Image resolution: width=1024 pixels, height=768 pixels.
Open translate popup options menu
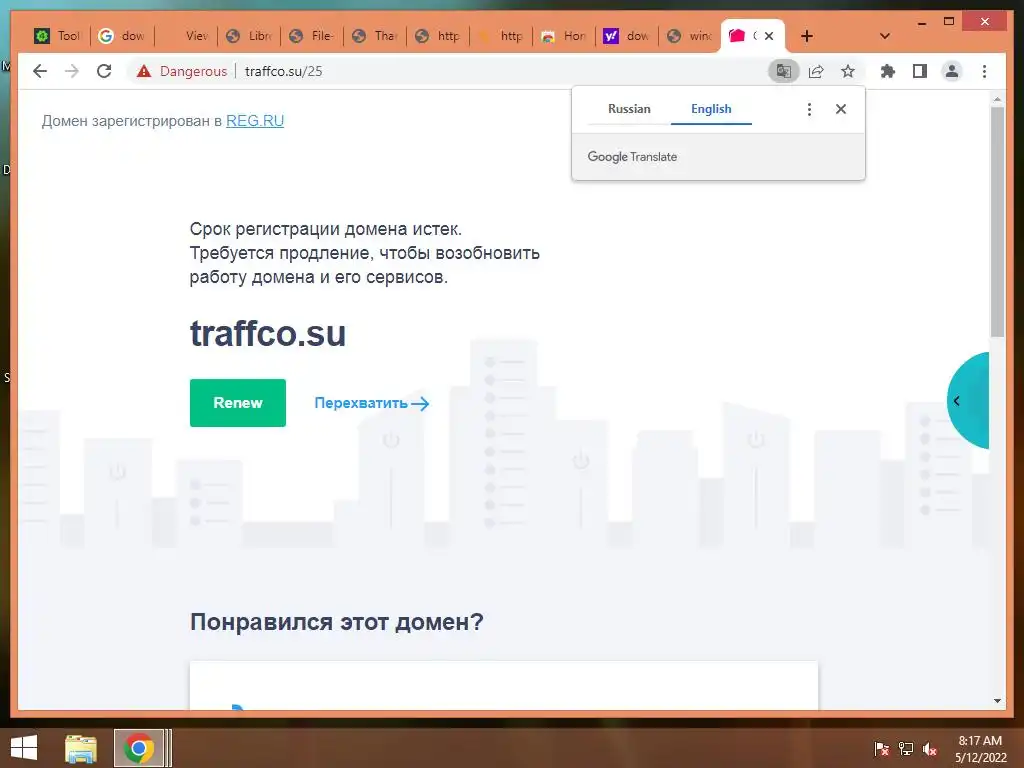tap(809, 109)
